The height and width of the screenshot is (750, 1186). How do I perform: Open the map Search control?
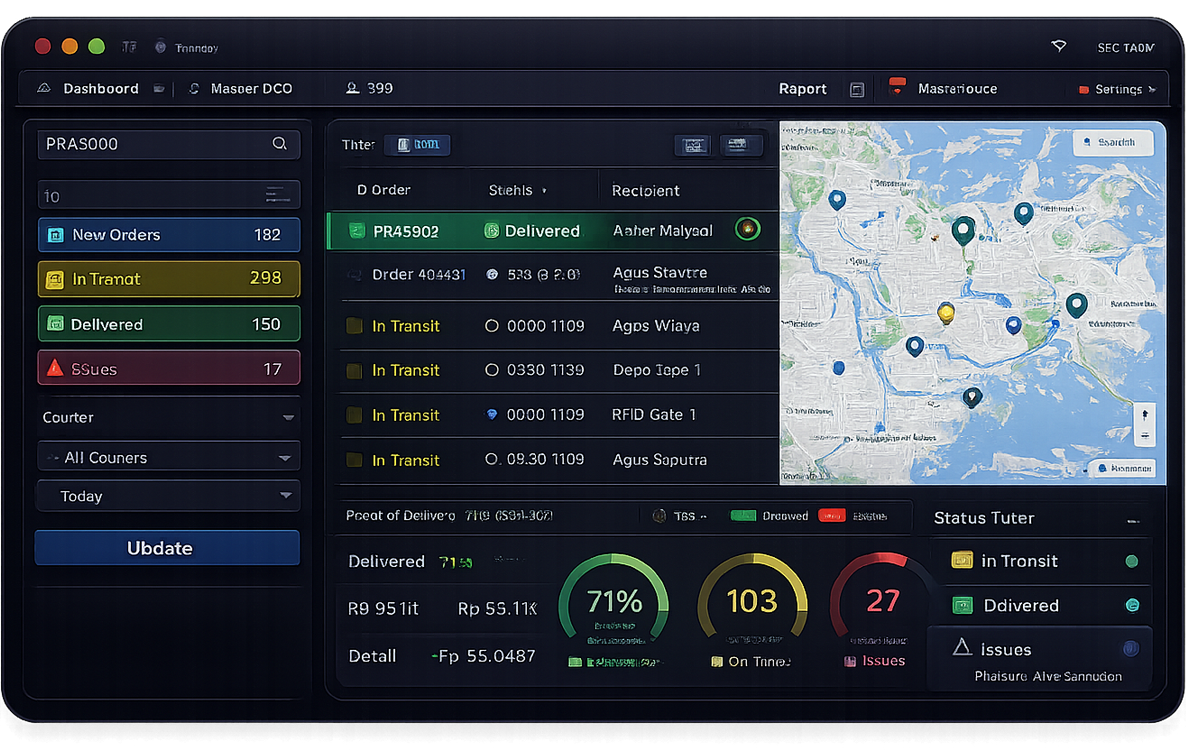(x=1113, y=142)
